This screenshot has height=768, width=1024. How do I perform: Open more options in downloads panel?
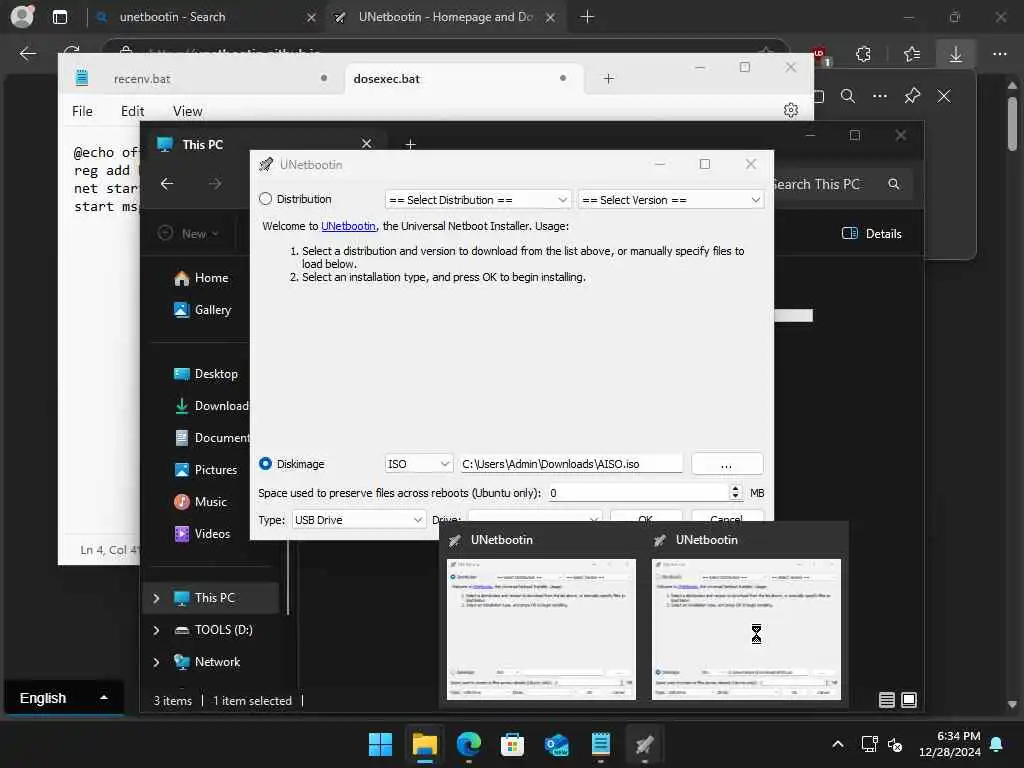coord(880,97)
